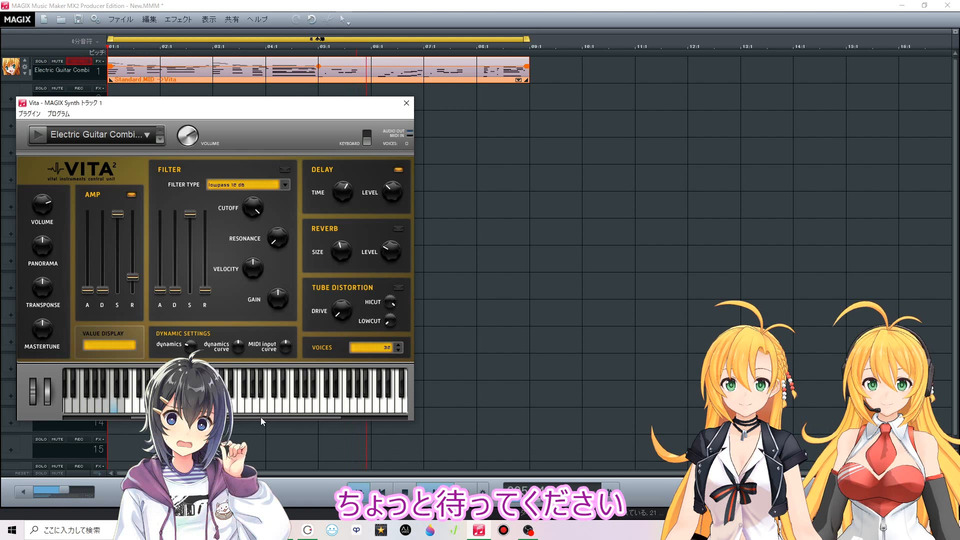Open the 表示 menu

(x=209, y=20)
